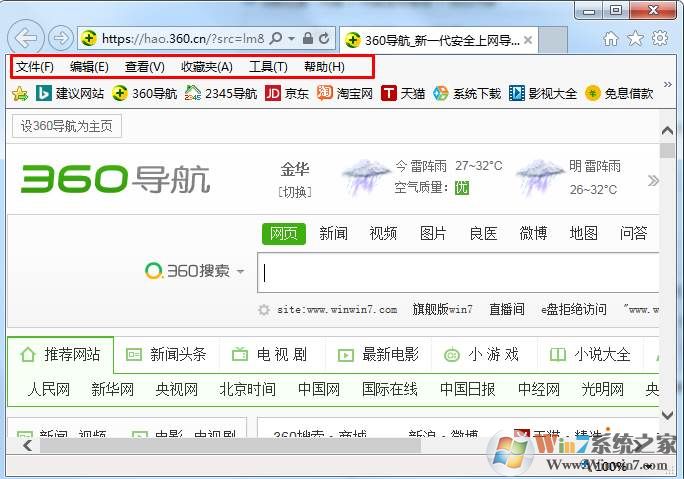
Task: Select the 良医 search tab
Action: [x=483, y=233]
